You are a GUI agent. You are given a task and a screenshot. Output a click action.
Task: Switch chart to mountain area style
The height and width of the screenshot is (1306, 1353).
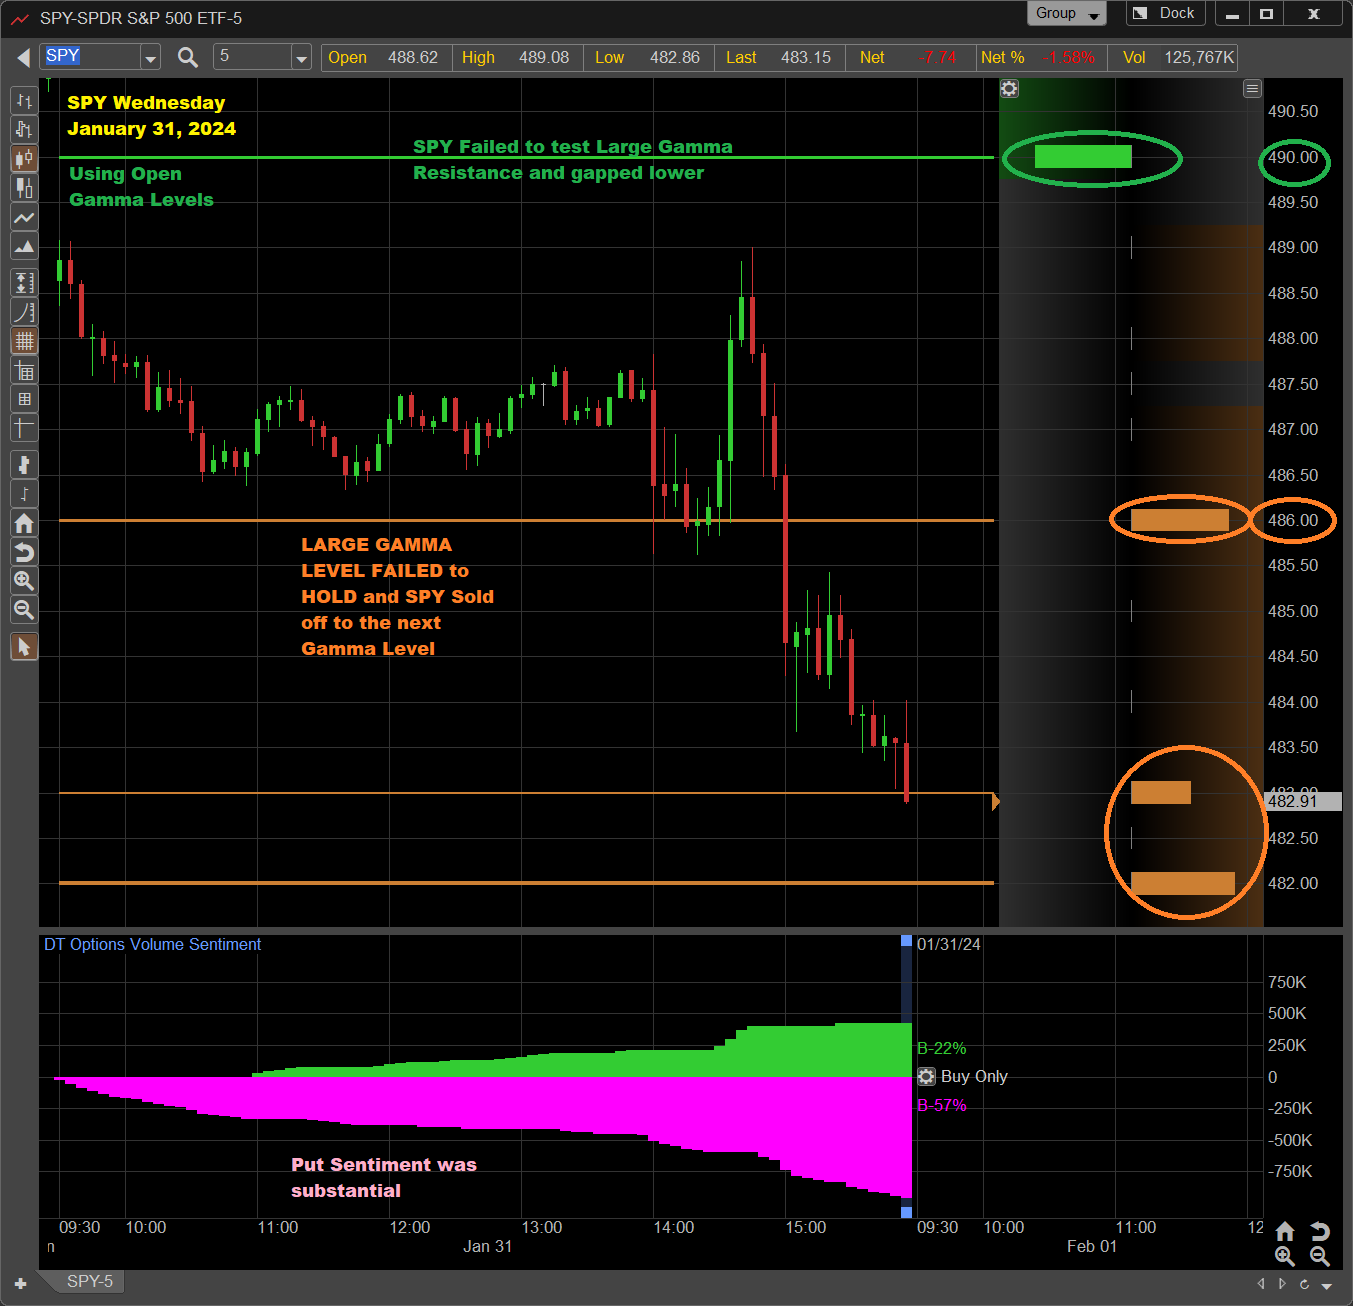[x=24, y=246]
